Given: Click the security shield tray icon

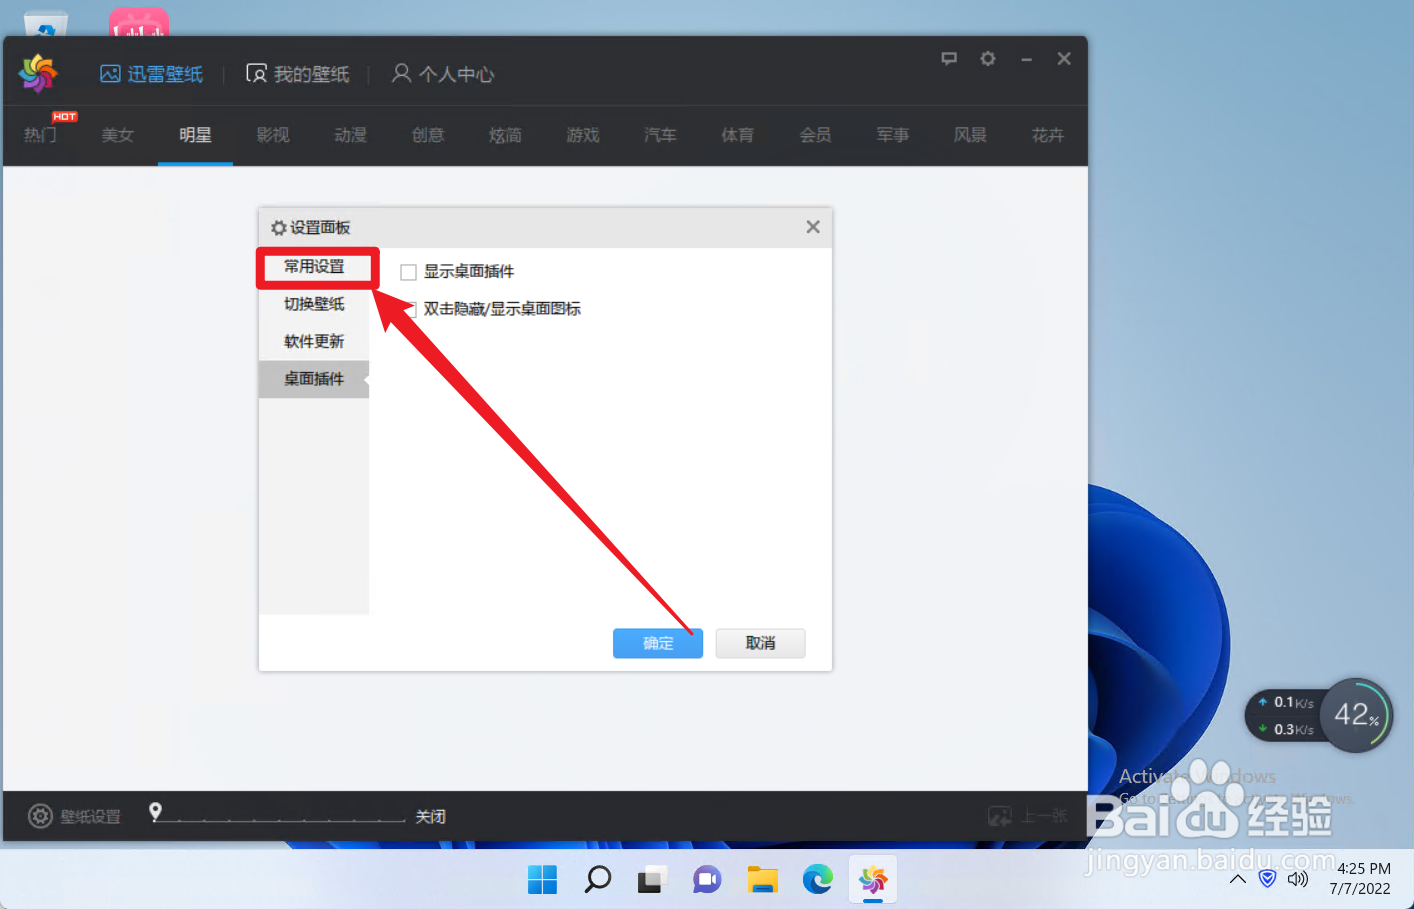Looking at the screenshot, I should coord(1268,879).
